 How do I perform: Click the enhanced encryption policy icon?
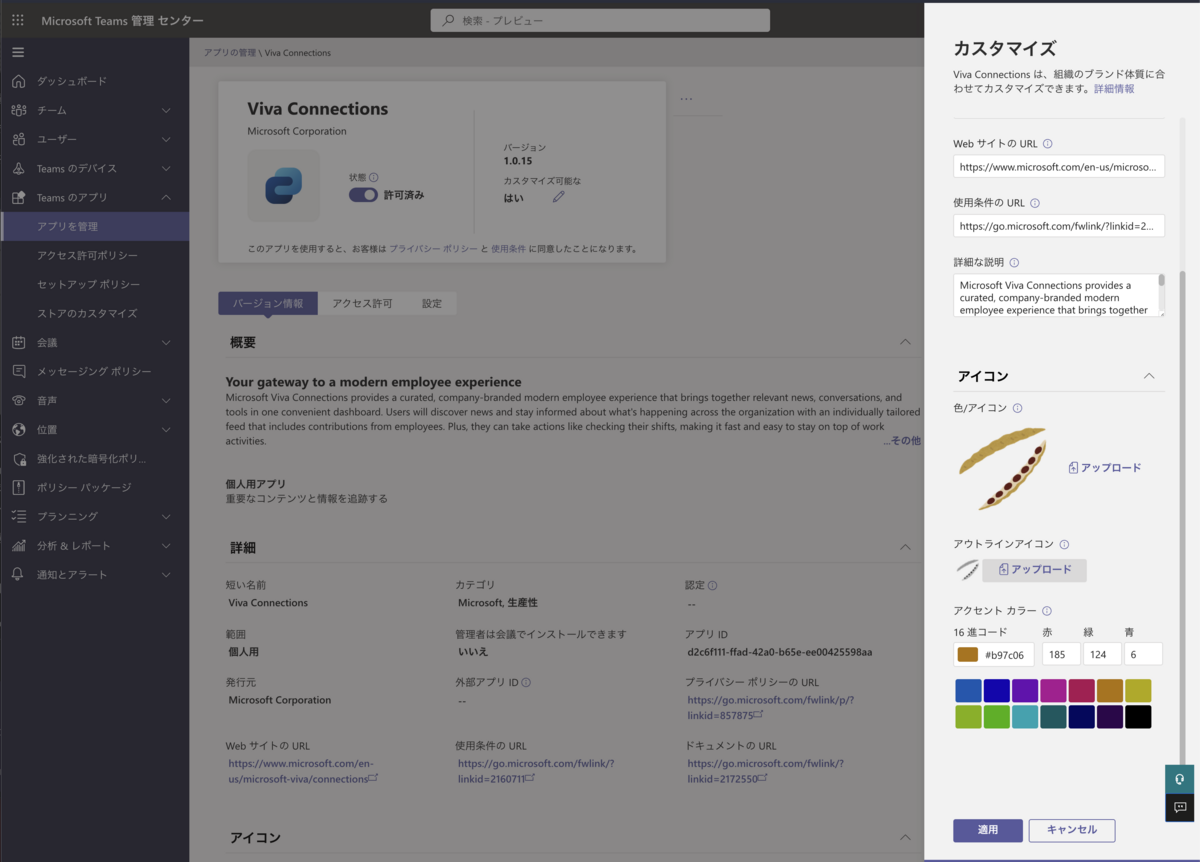[x=18, y=458]
